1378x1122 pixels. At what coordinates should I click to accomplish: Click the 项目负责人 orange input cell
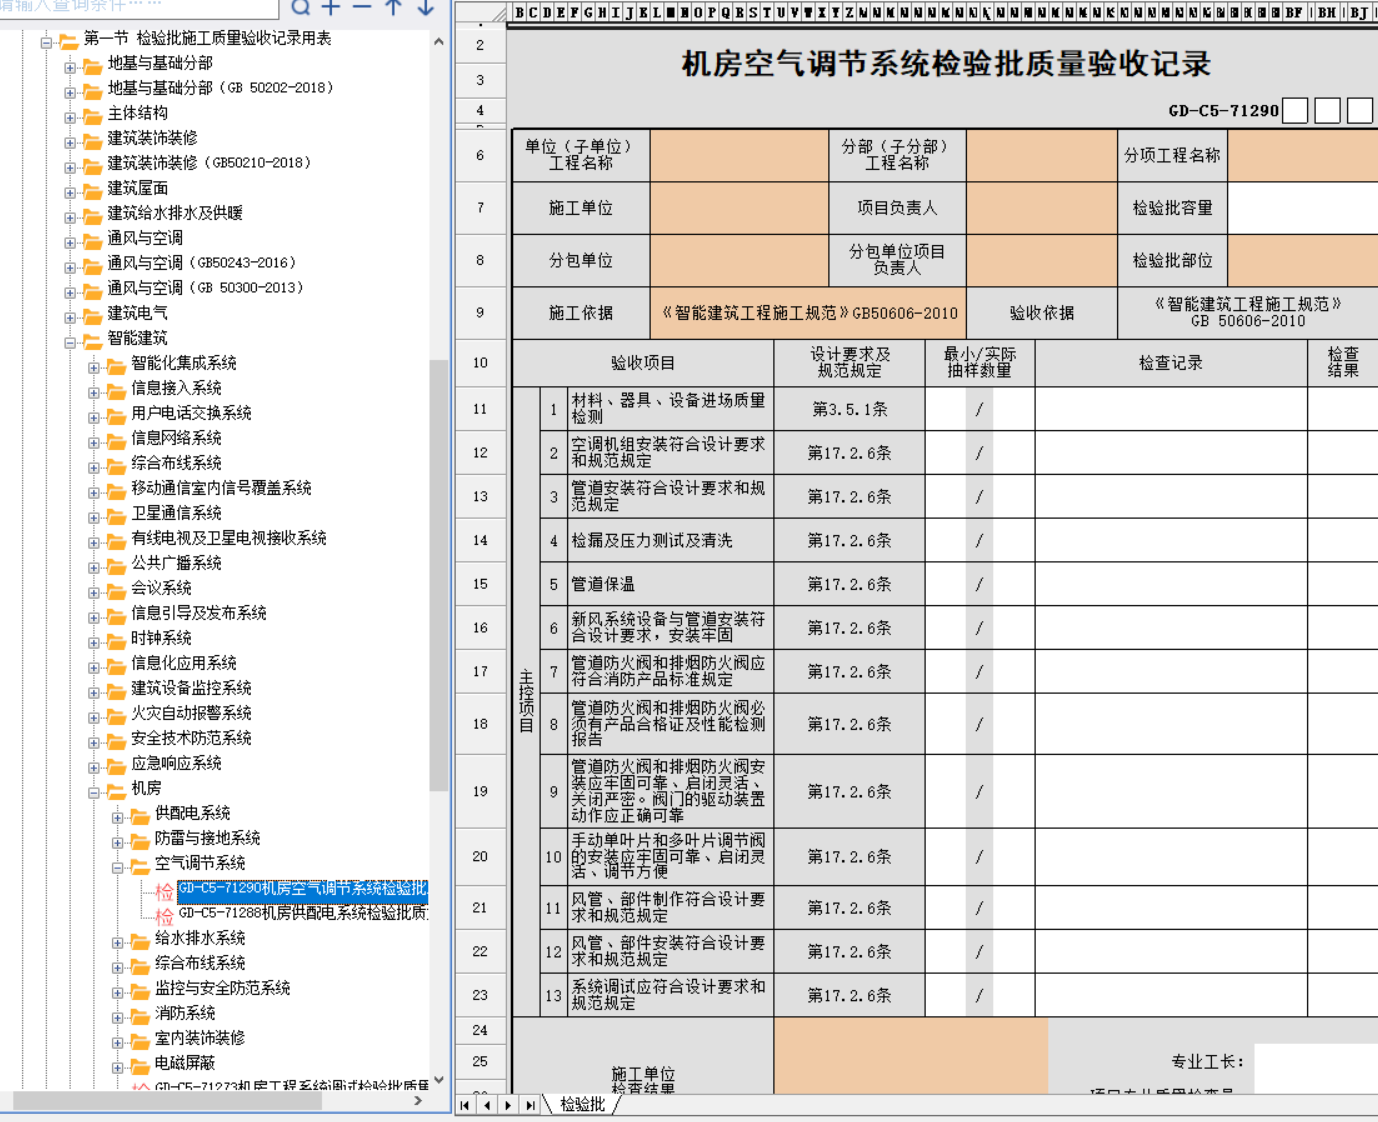1041,208
